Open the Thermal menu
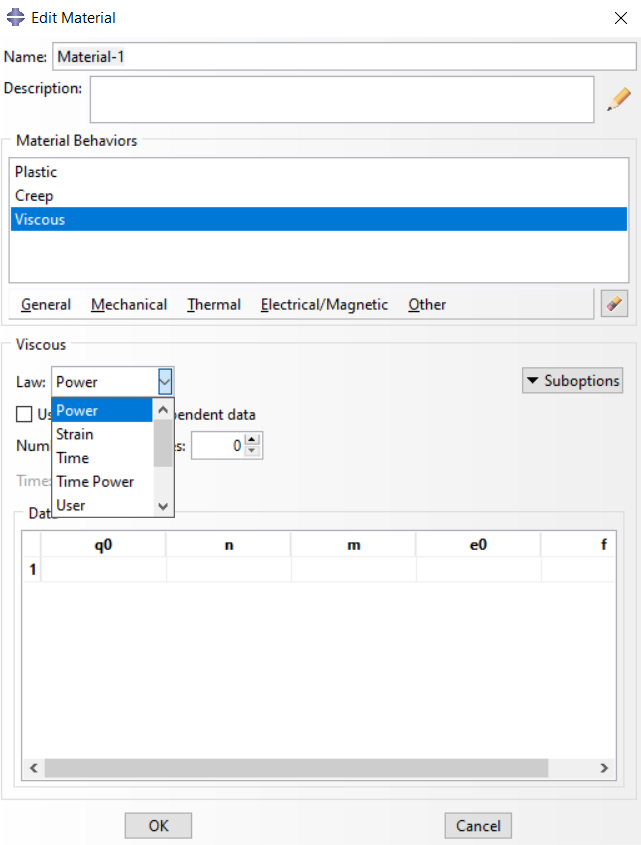The image size is (641, 845). 214,304
